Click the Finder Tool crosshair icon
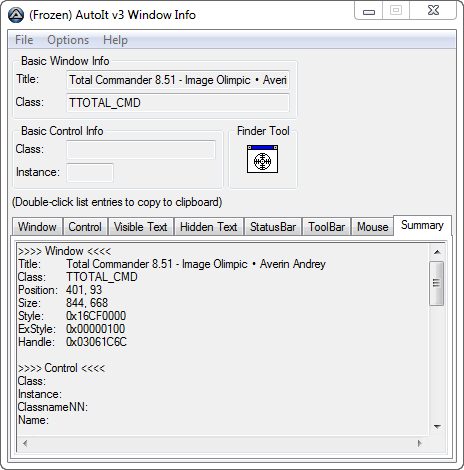Screen dimensions: 464x470 (262, 159)
